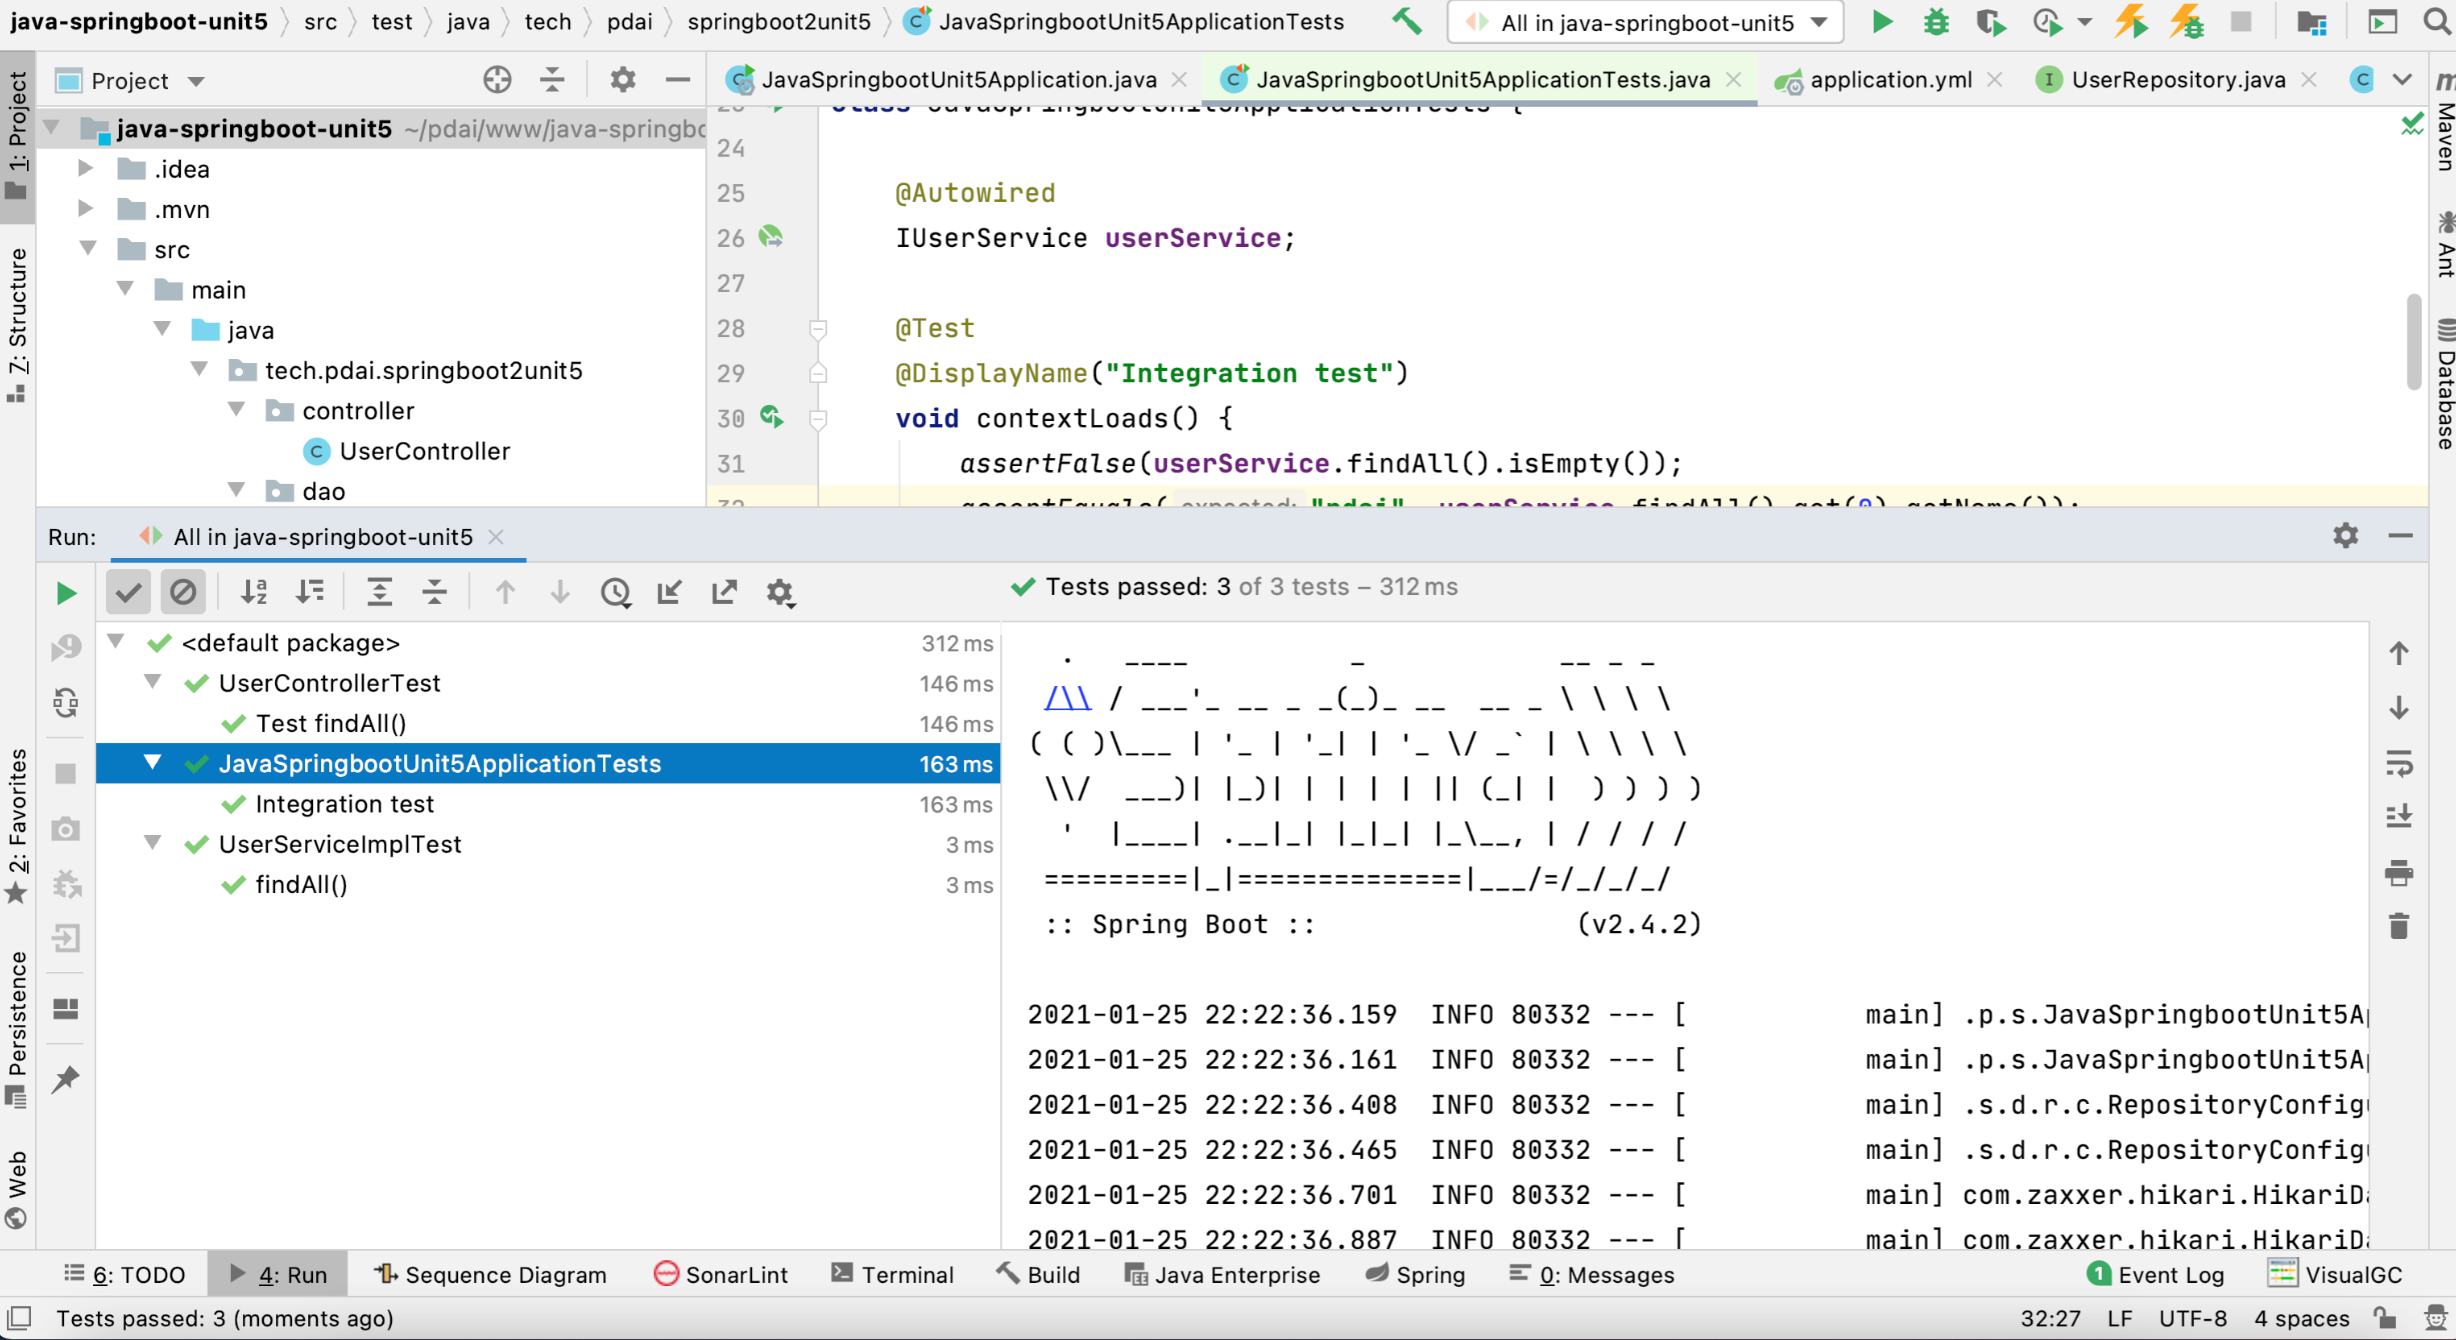
Task: Rerun tests with green play in Run panel
Action: [x=66, y=593]
